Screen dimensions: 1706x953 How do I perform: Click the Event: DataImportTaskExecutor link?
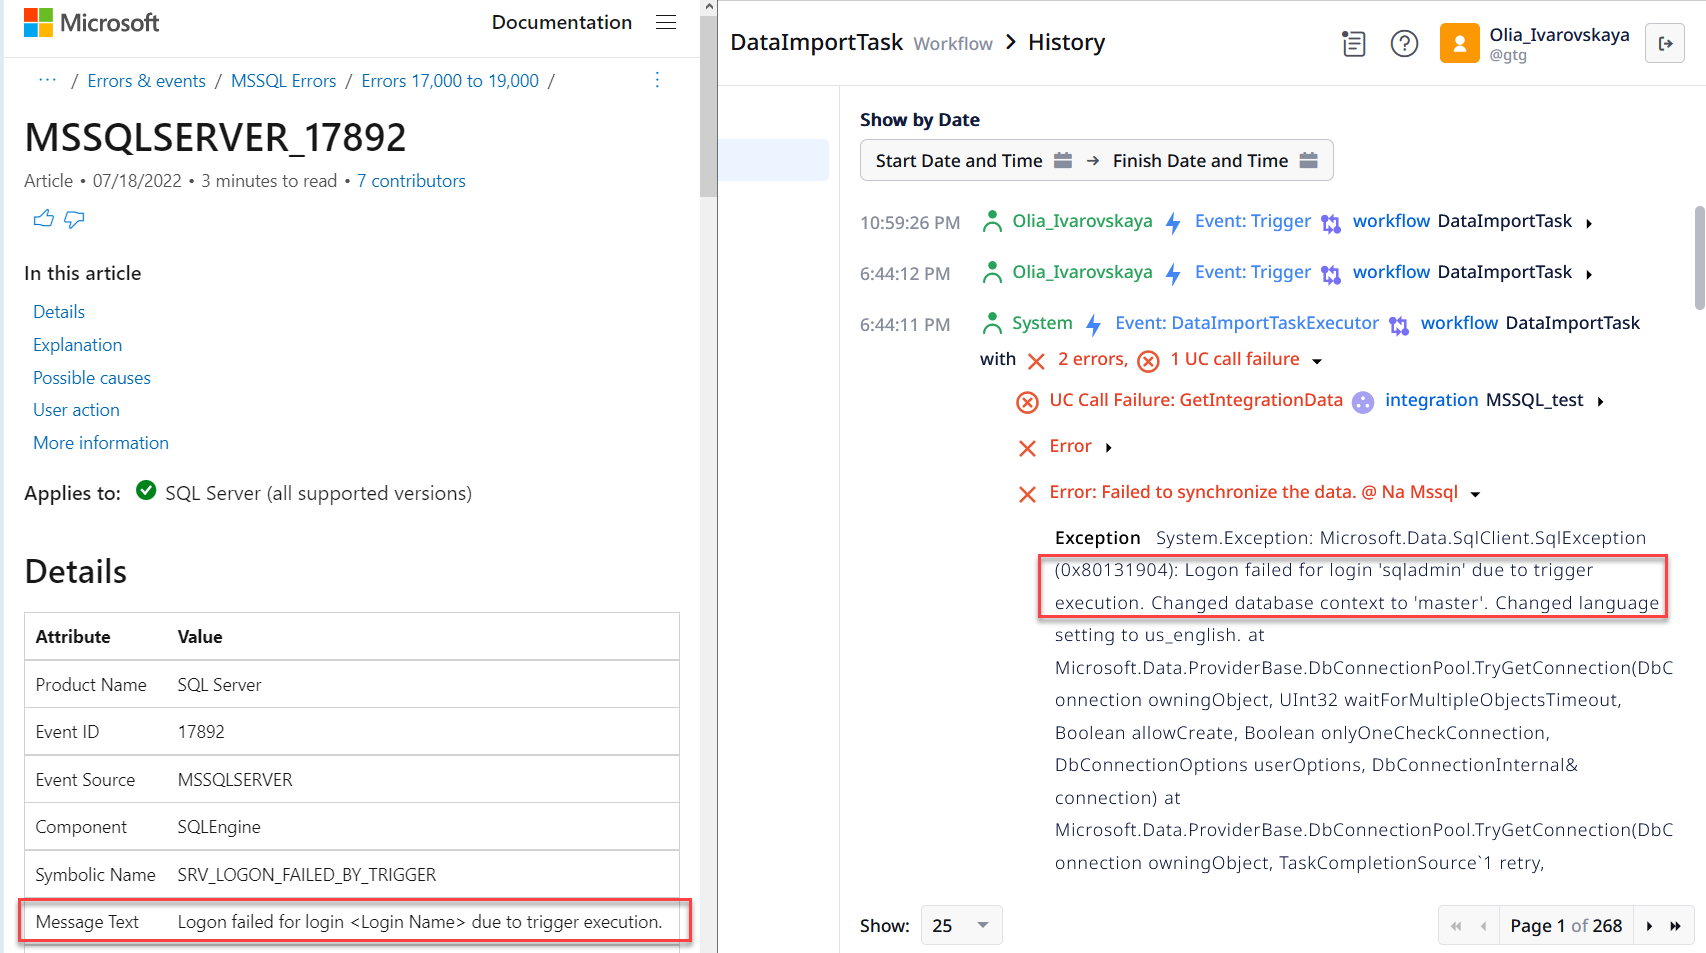coord(1247,323)
